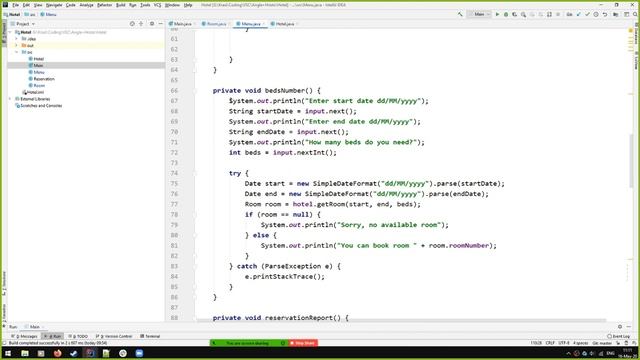Open the TODO tool window
Viewport: 640px width, 360px height.
(x=78, y=336)
